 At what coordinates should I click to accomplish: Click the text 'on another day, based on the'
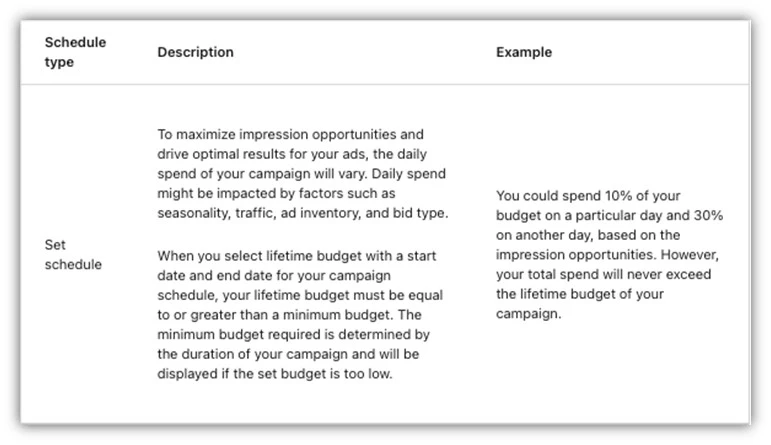point(588,235)
